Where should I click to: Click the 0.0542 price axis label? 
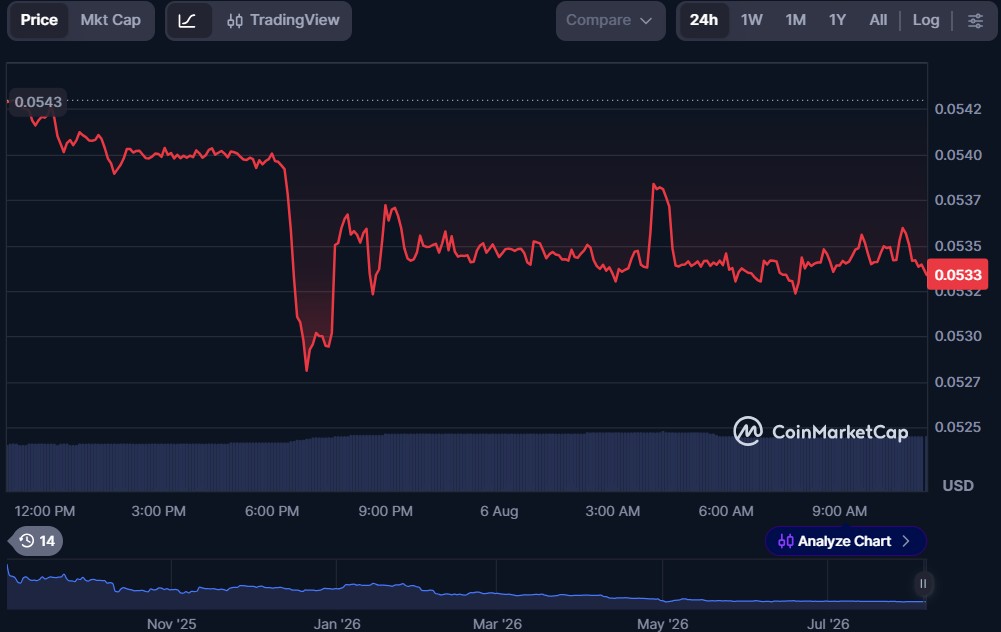tap(958, 109)
